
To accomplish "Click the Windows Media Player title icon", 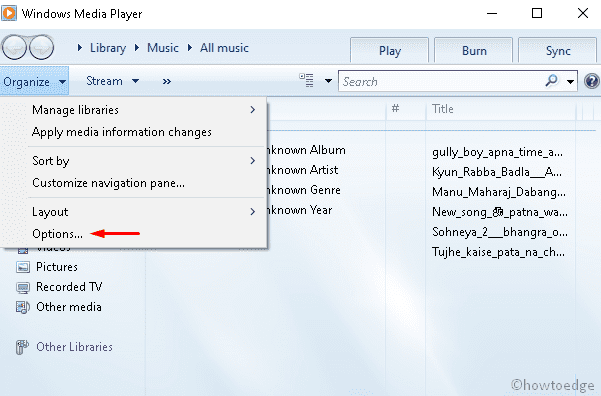I will click(9, 13).
